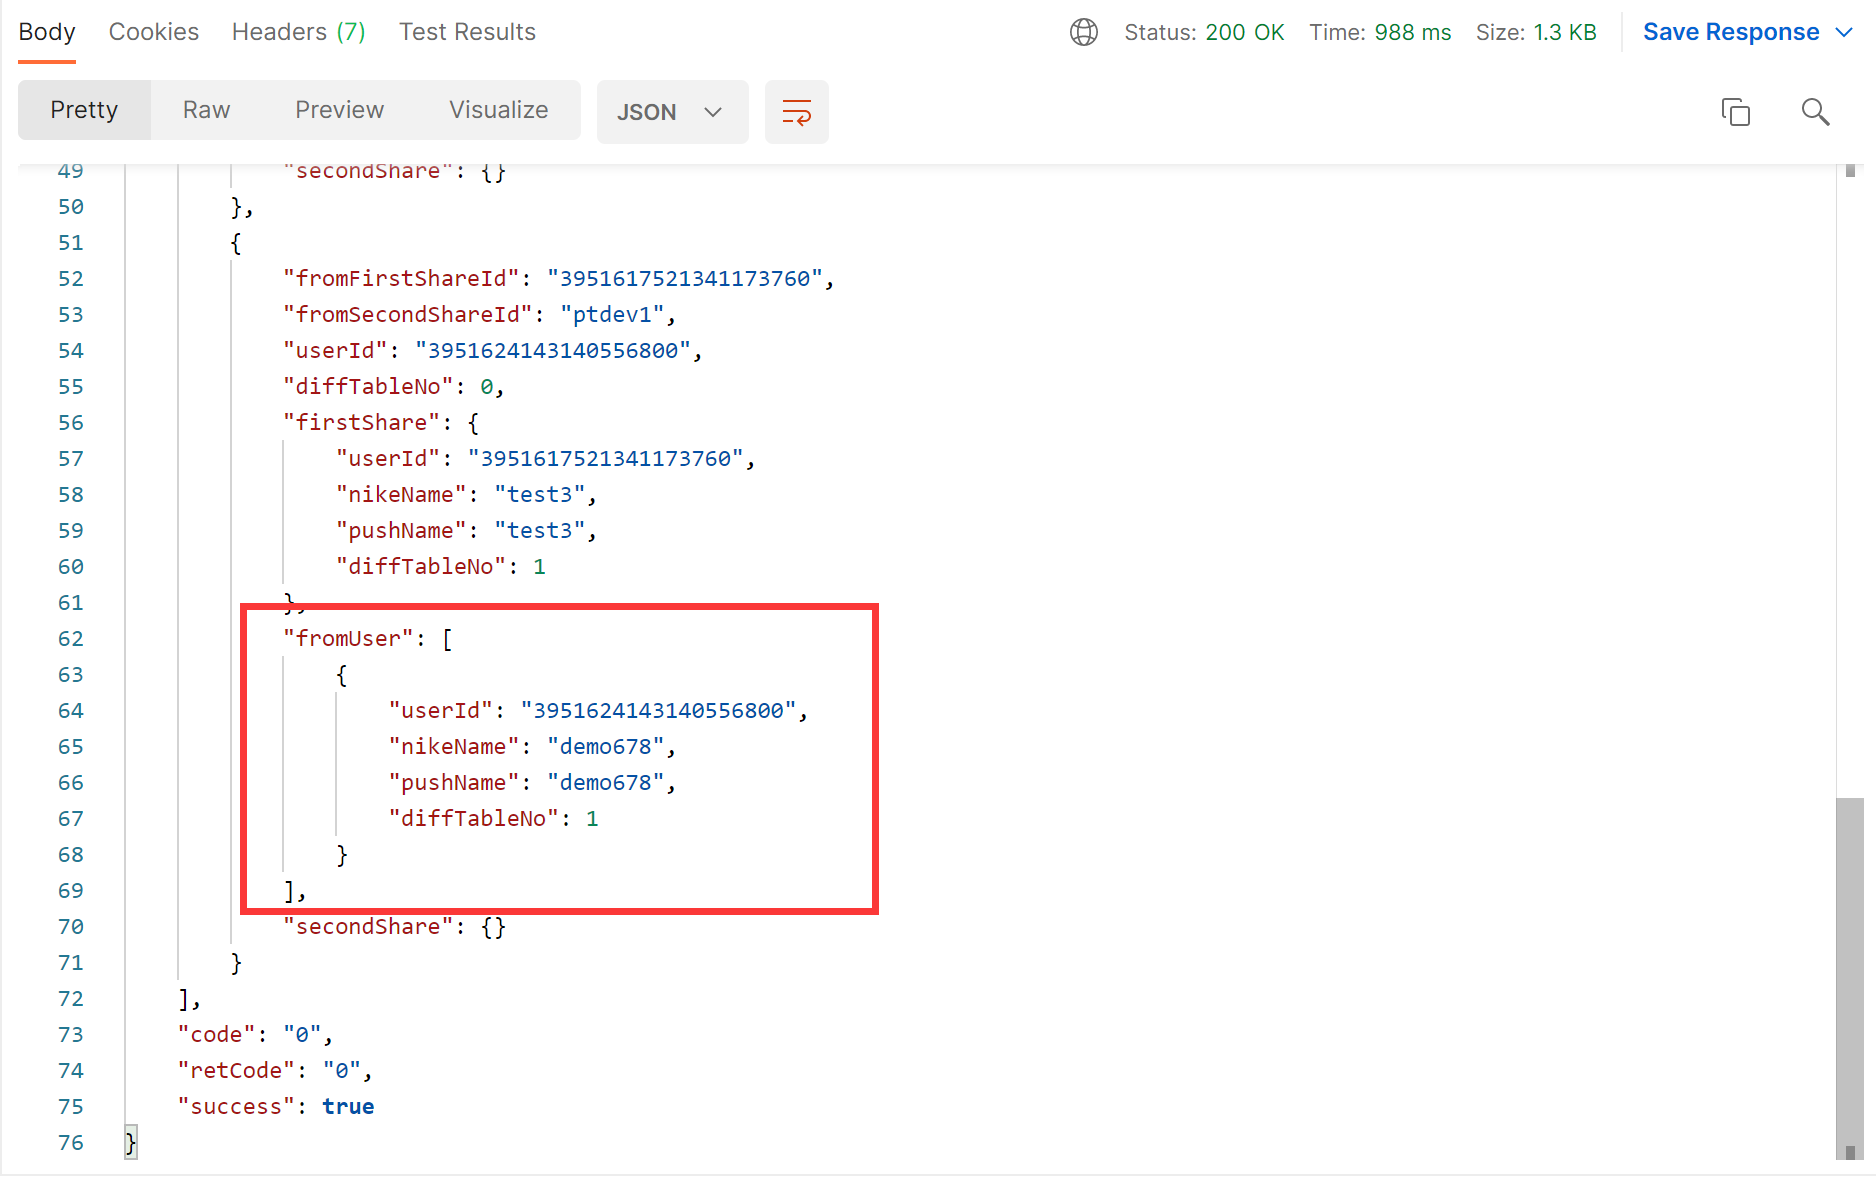The height and width of the screenshot is (1179, 1876).
Task: Click the Status: 200 OK indicator
Action: point(1204,32)
